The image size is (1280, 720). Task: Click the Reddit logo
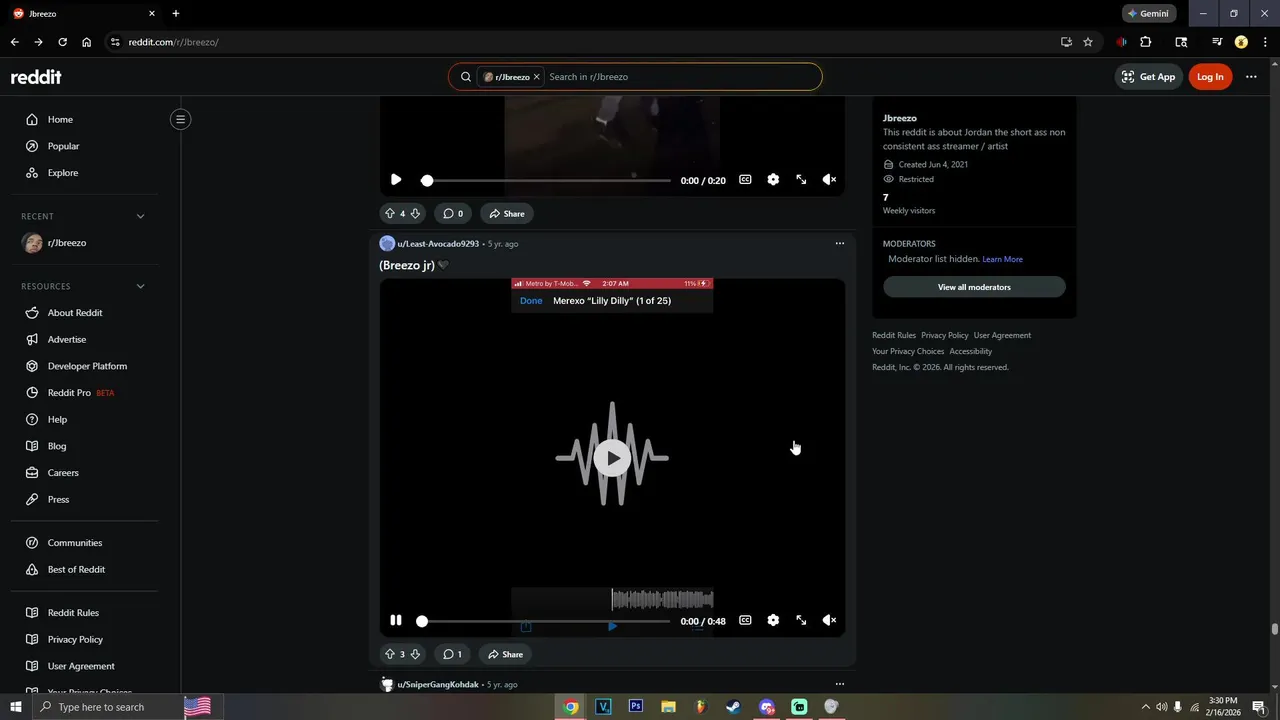click(36, 77)
